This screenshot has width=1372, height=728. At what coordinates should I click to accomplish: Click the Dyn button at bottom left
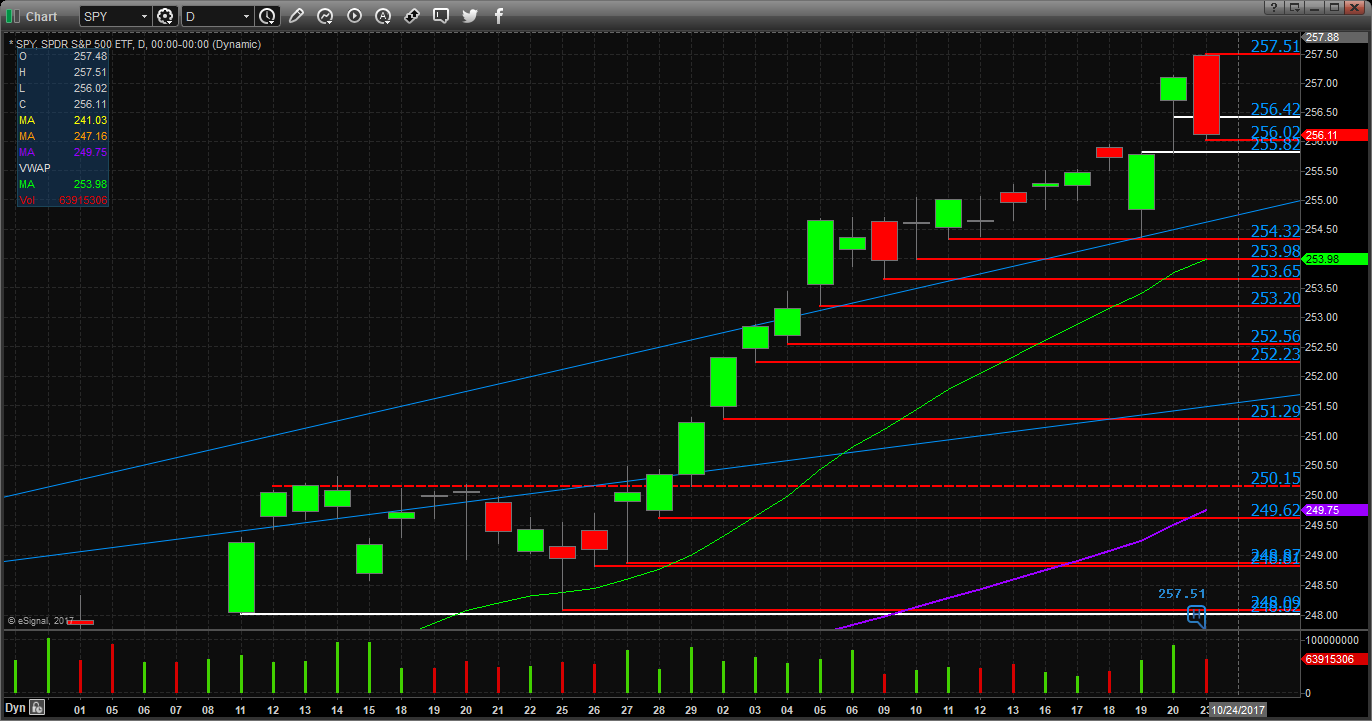click(16, 708)
